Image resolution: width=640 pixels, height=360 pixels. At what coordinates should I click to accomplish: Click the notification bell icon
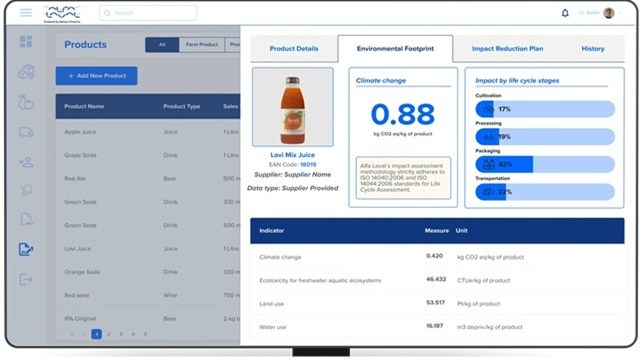565,13
